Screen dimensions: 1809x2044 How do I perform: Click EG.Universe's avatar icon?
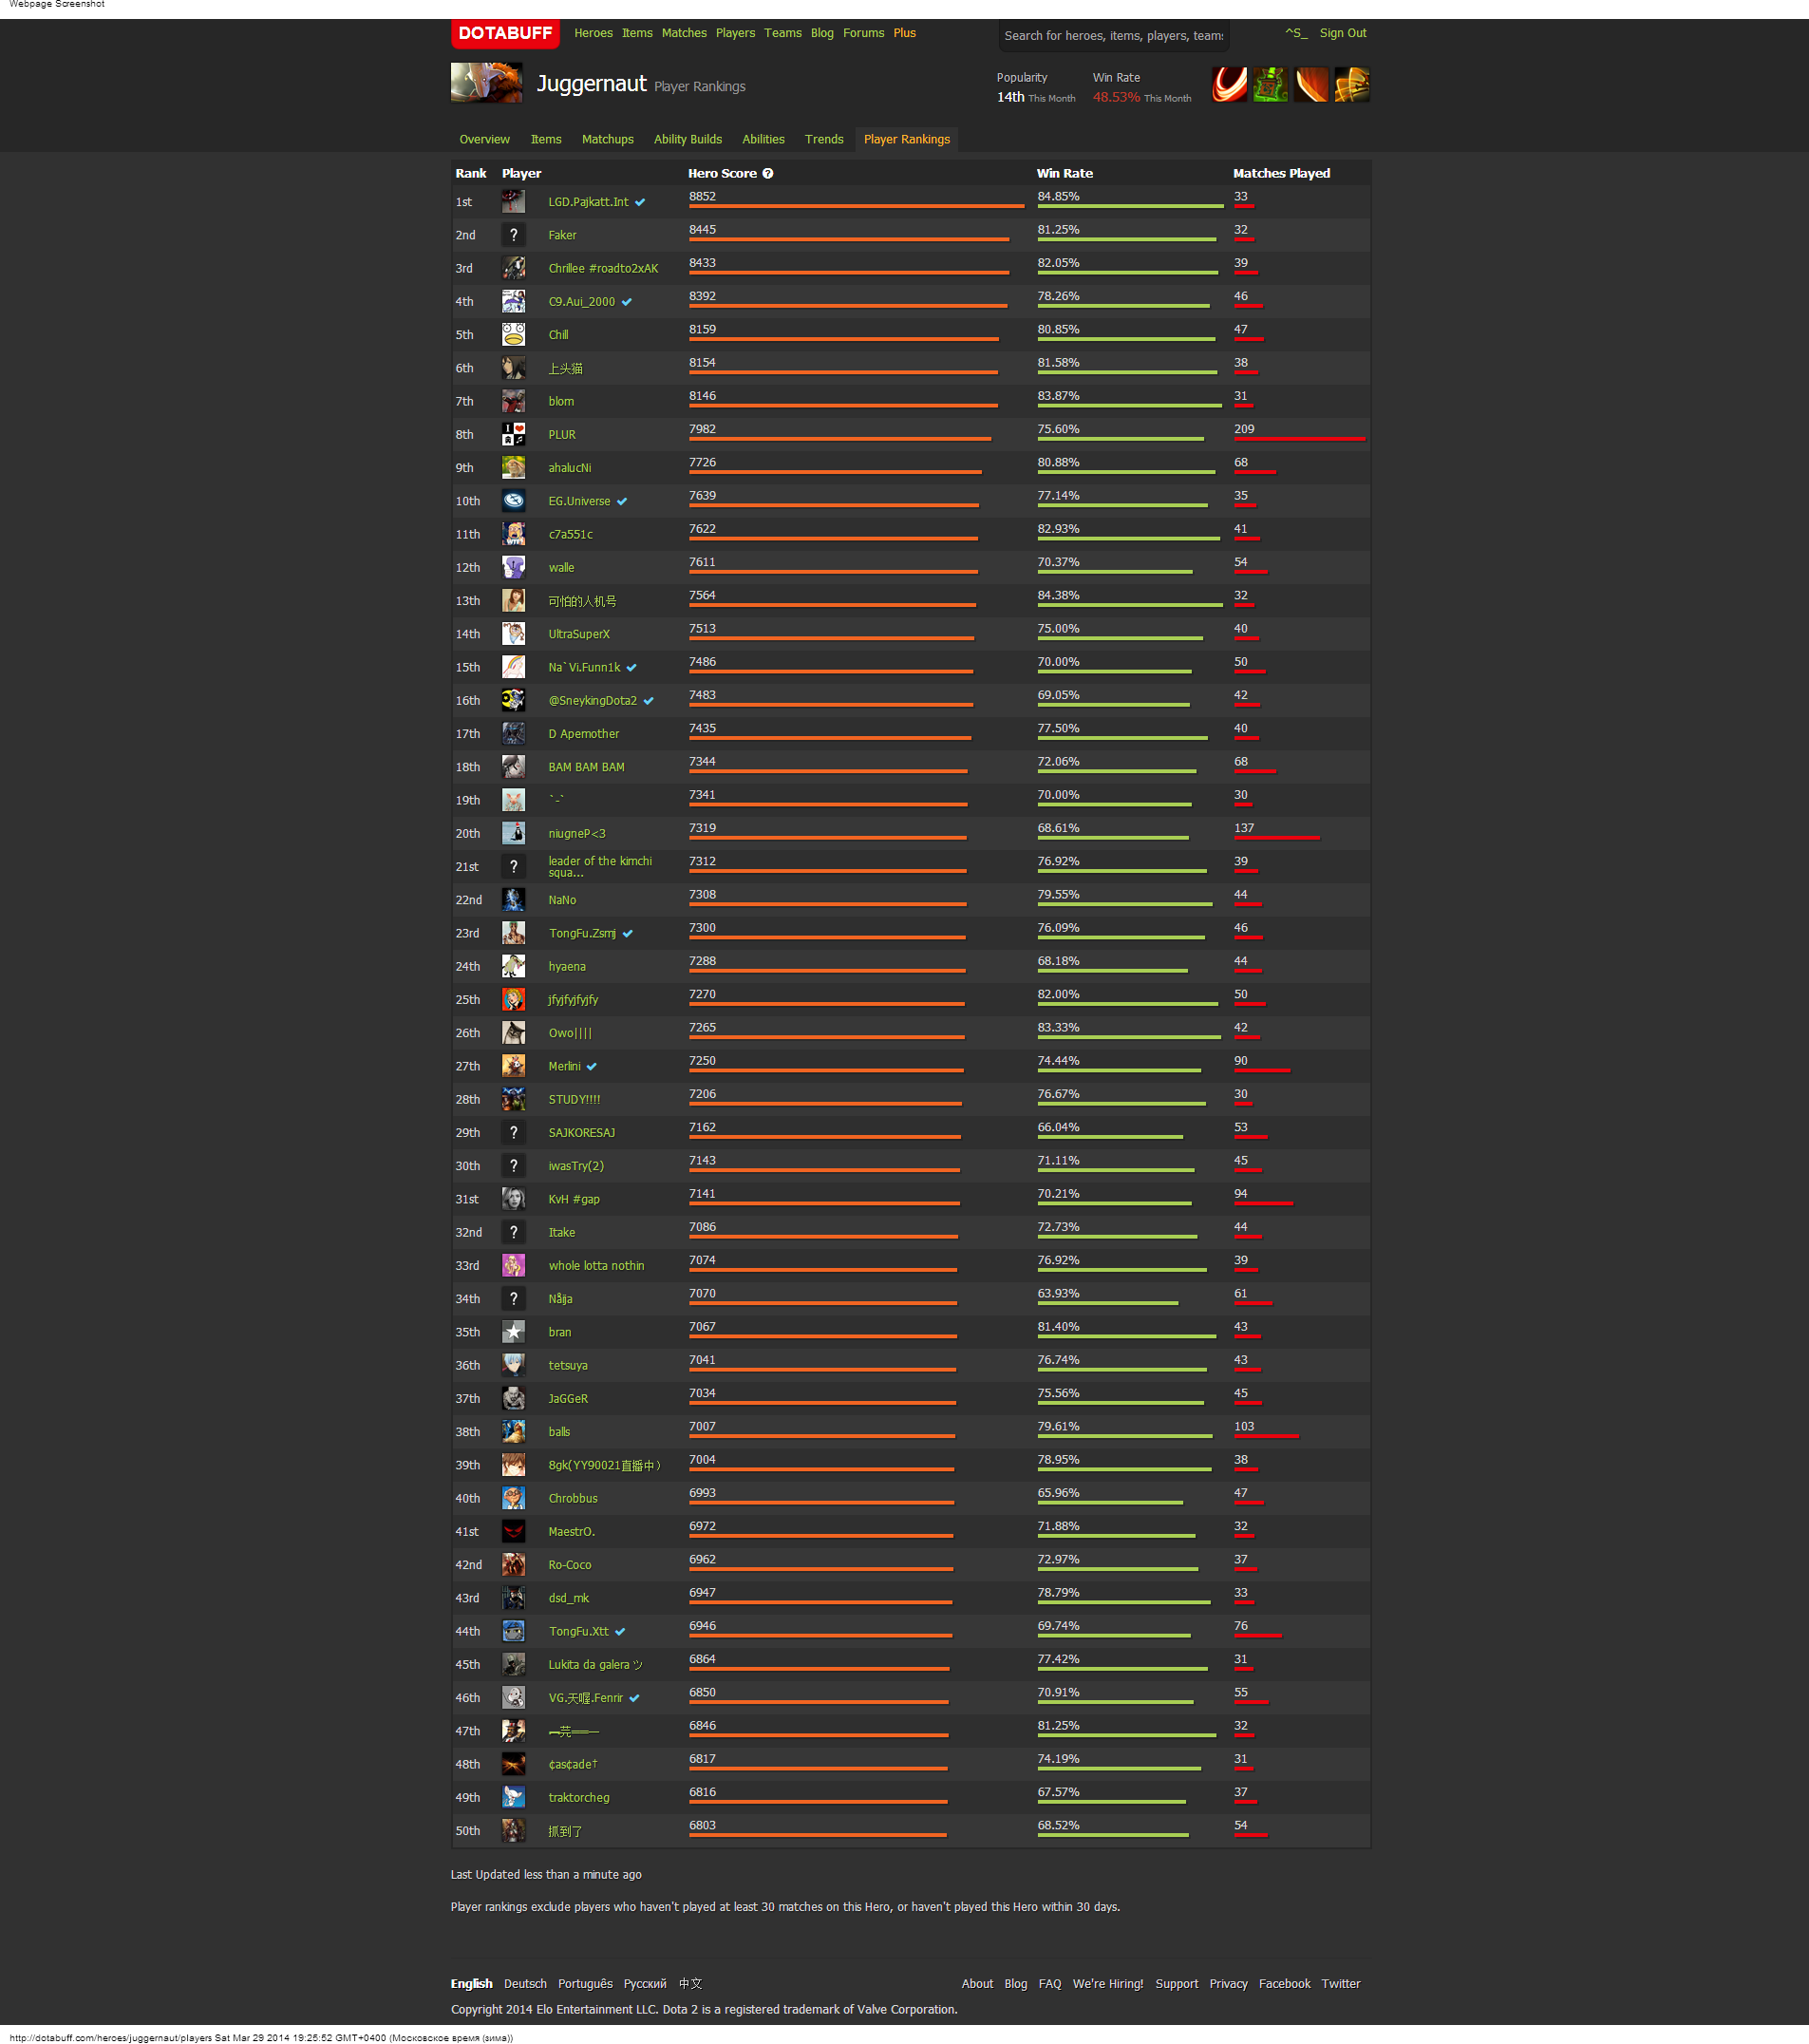(513, 501)
